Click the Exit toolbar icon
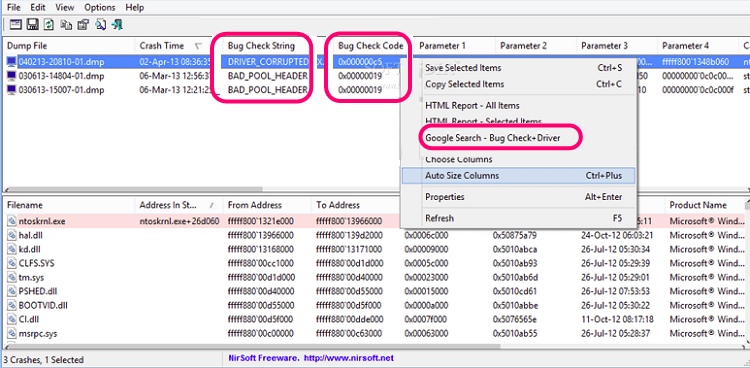 [117, 24]
